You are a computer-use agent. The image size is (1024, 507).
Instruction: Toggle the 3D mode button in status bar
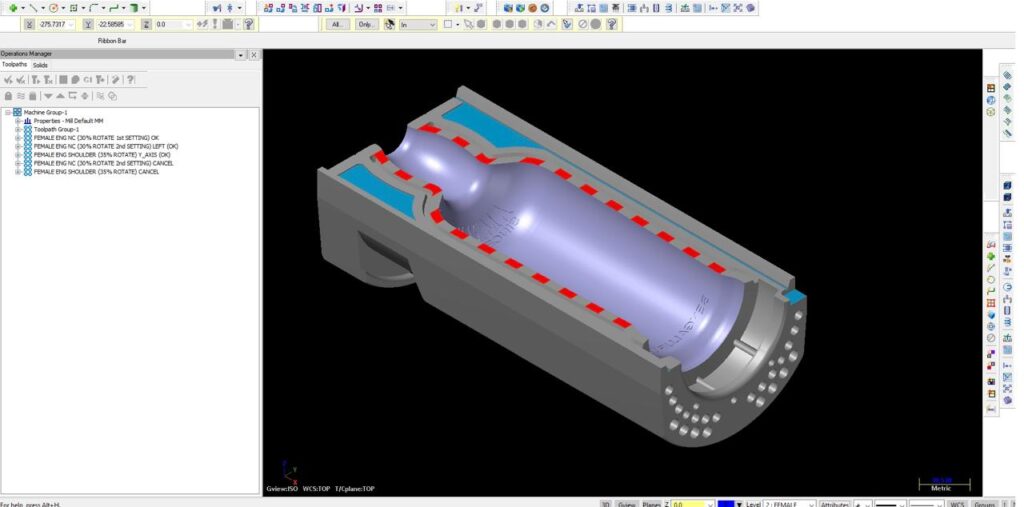604,505
